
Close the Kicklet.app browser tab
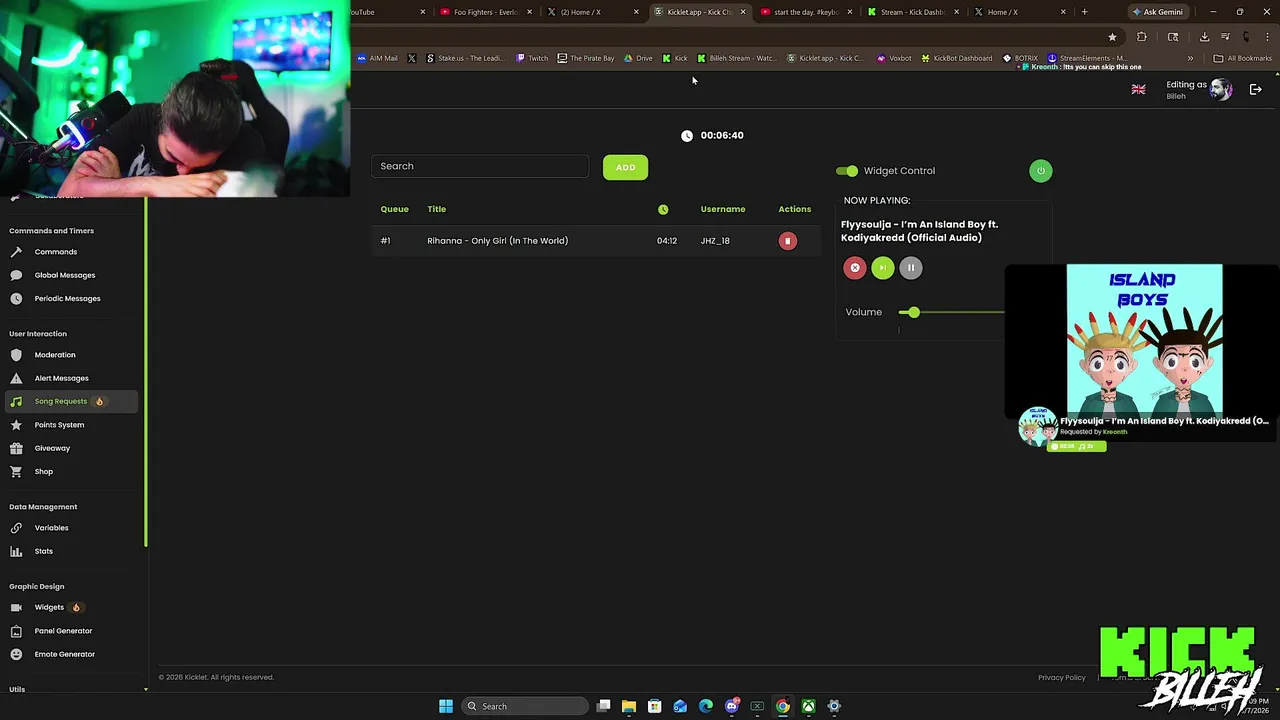pyautogui.click(x=743, y=12)
